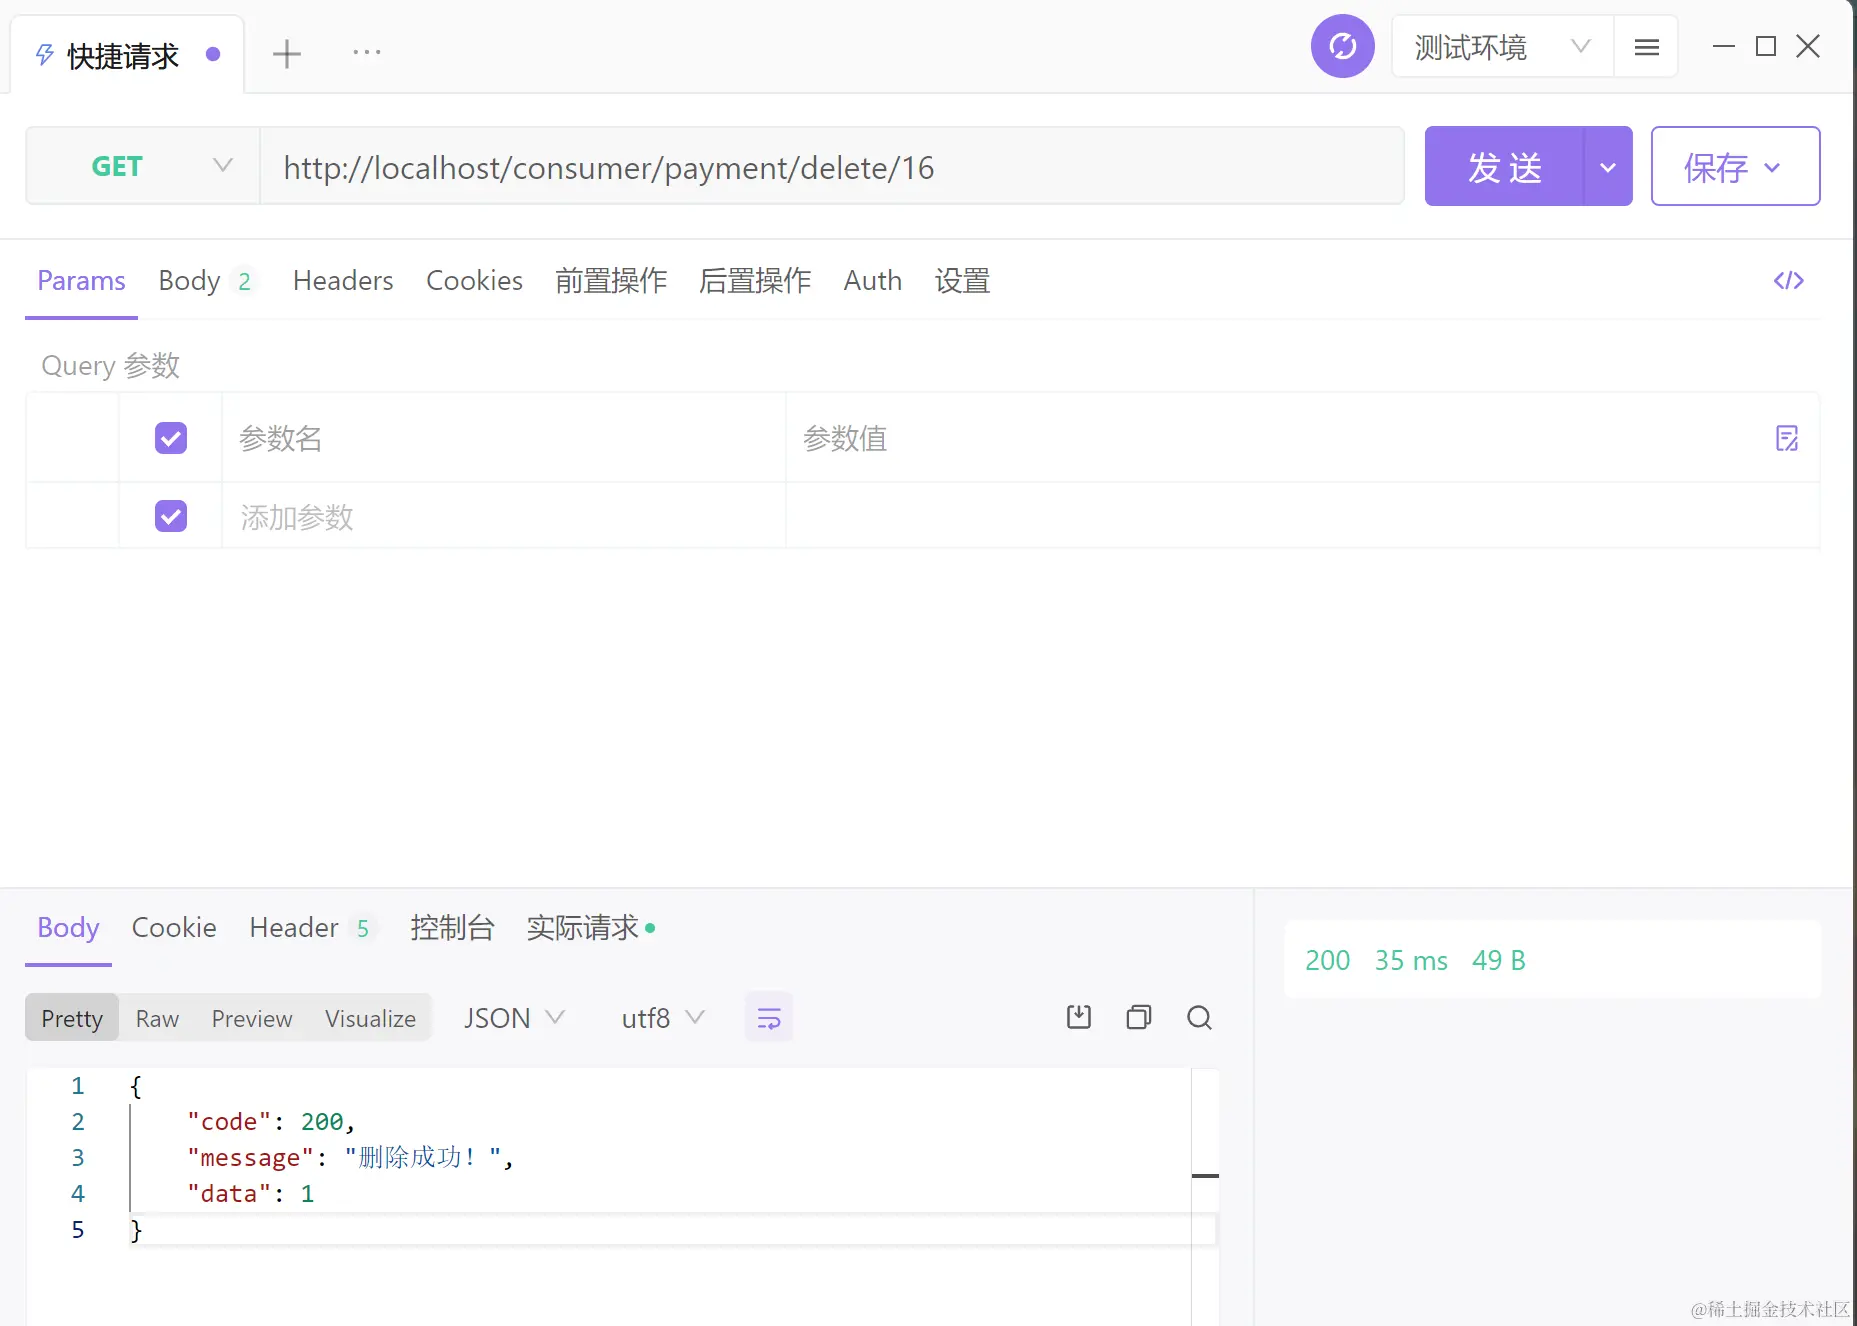
Task: Open the 保存 save options dropdown
Action: tap(1735, 167)
